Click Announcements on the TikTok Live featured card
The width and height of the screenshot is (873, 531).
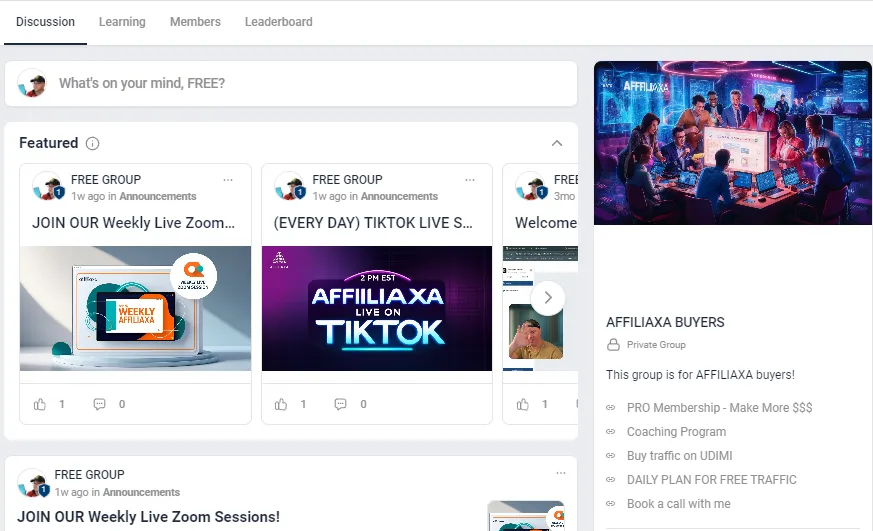tap(399, 196)
